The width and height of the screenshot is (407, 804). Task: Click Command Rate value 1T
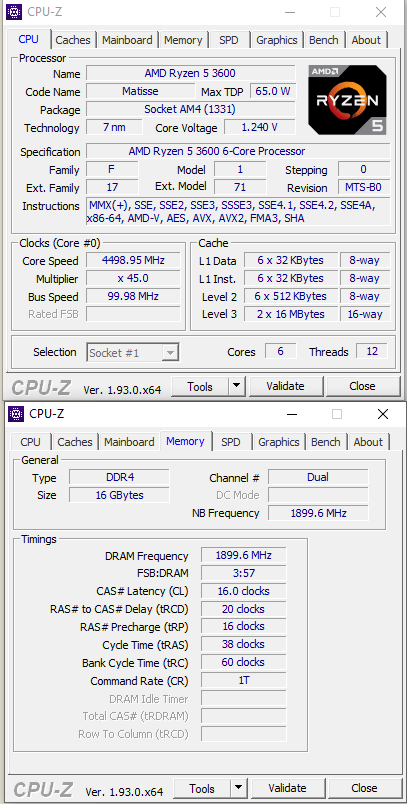243,680
